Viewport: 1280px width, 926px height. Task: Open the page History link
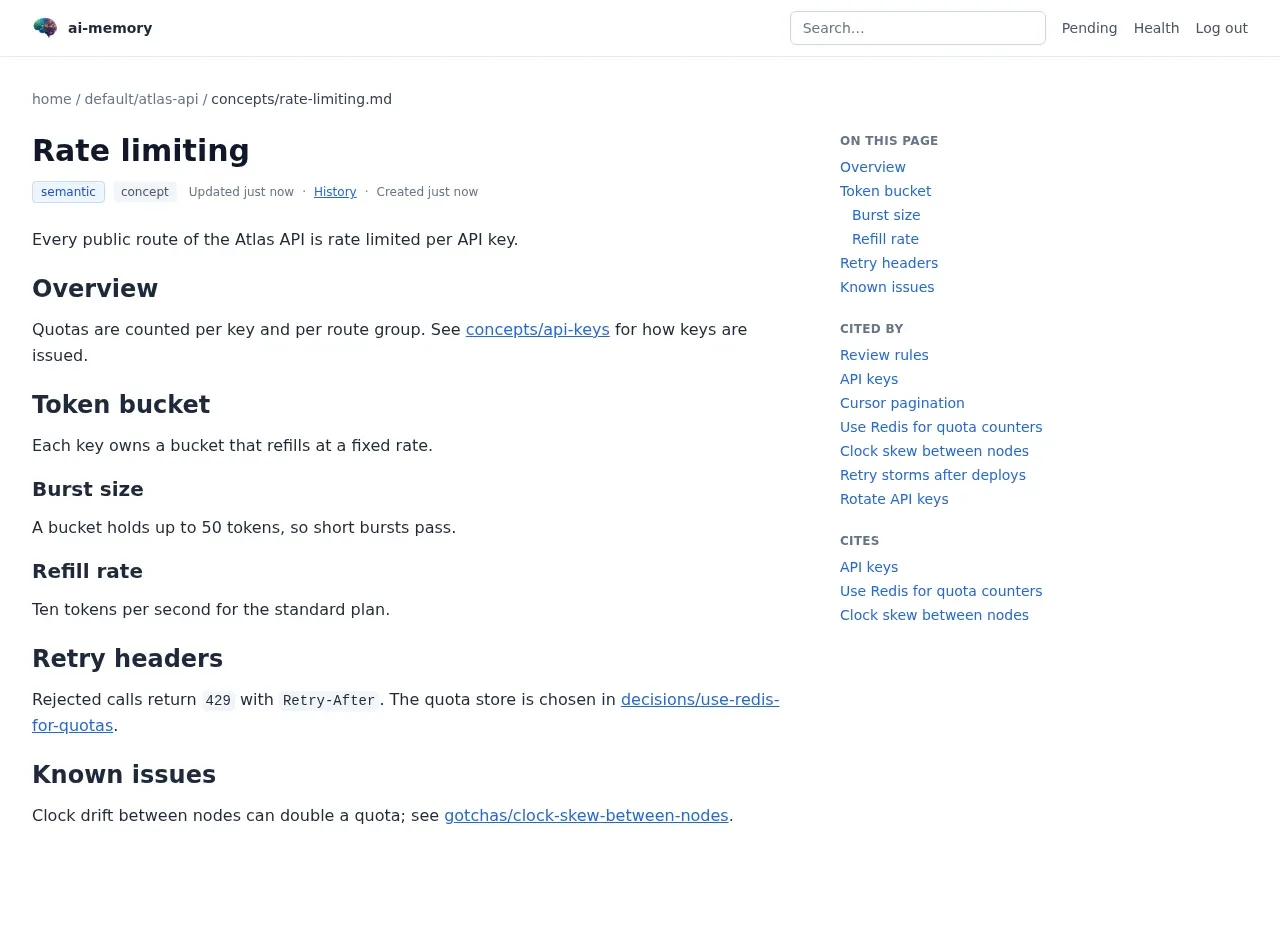(335, 192)
